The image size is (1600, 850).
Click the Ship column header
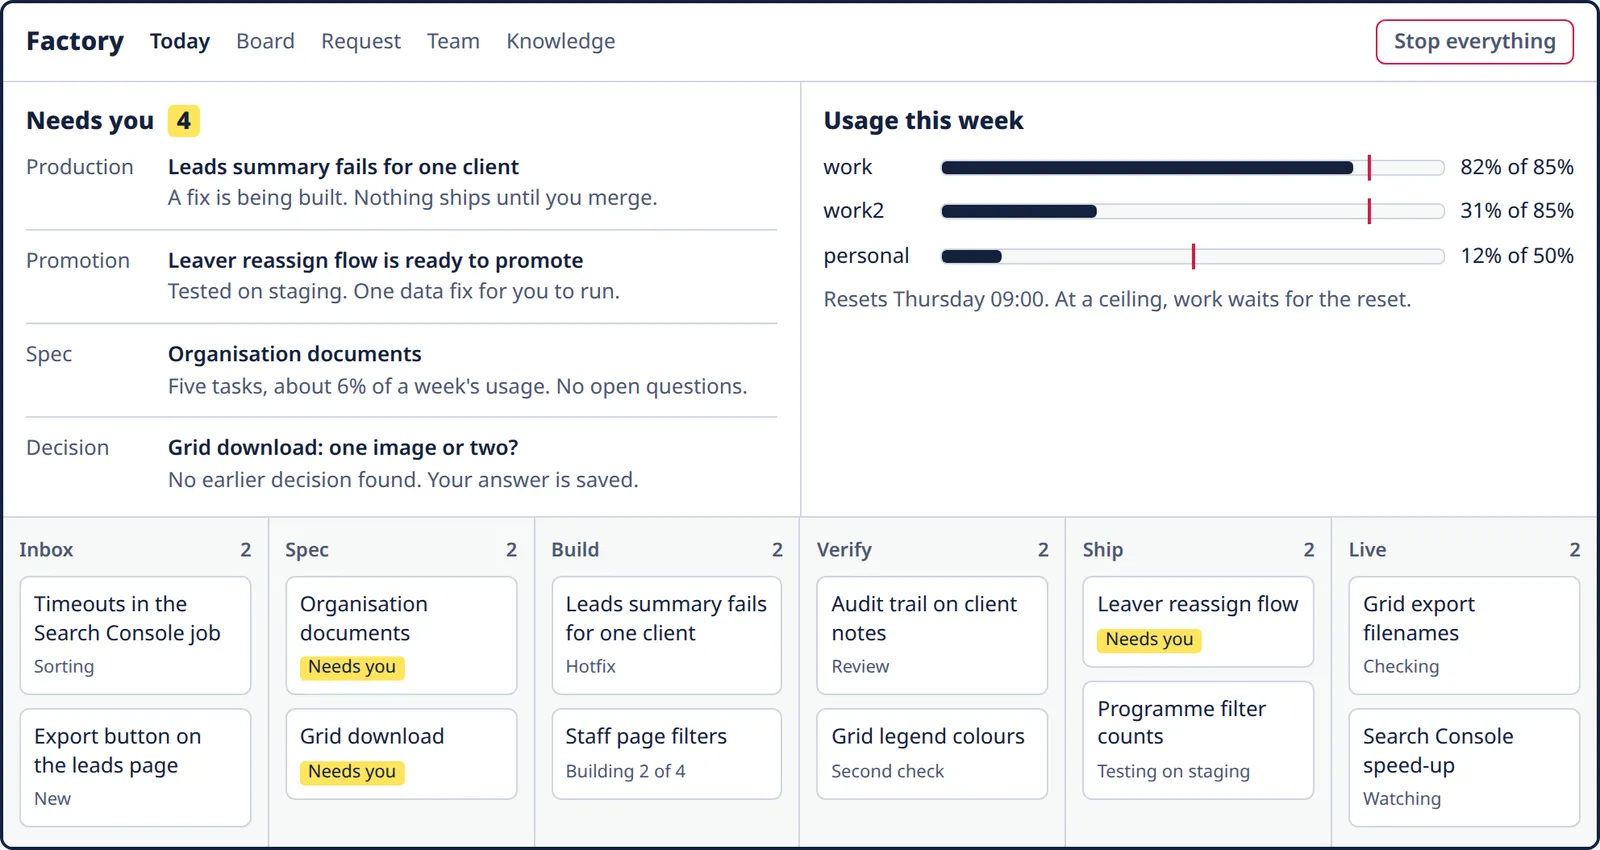(x=1198, y=550)
